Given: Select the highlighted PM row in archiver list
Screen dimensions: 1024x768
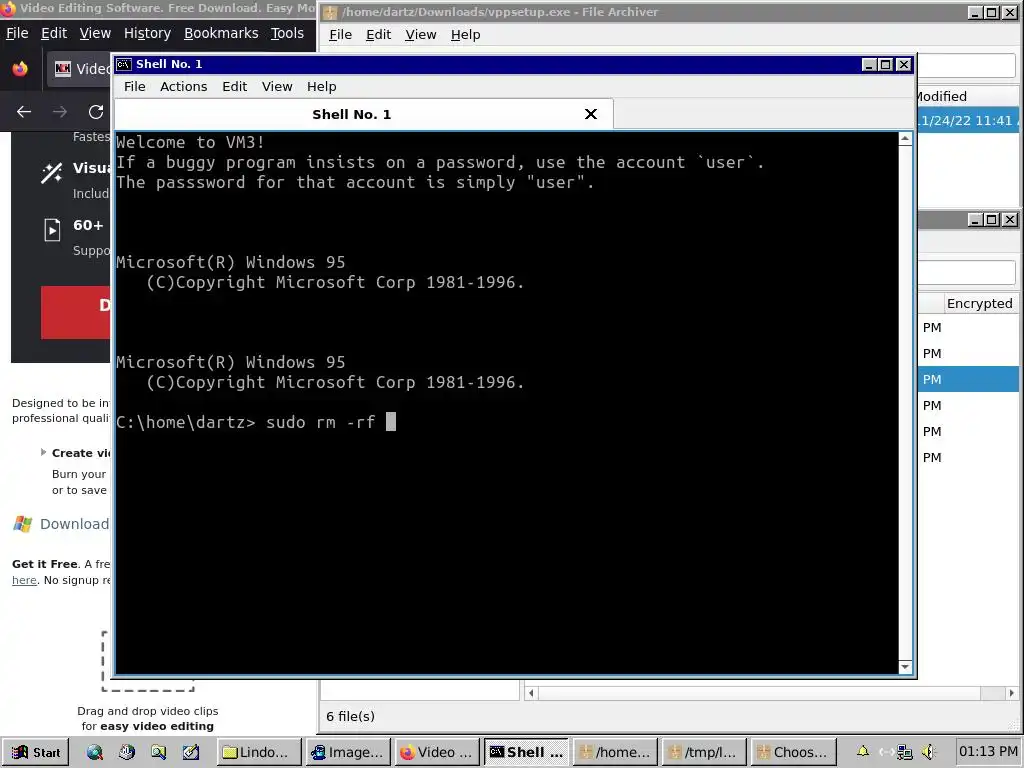Looking at the screenshot, I should tap(968, 379).
